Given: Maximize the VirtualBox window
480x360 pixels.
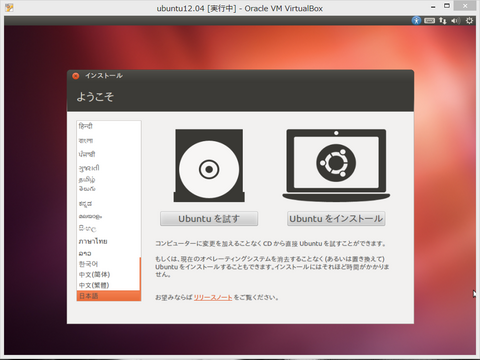Looking at the screenshot, I should tap(447, 6).
